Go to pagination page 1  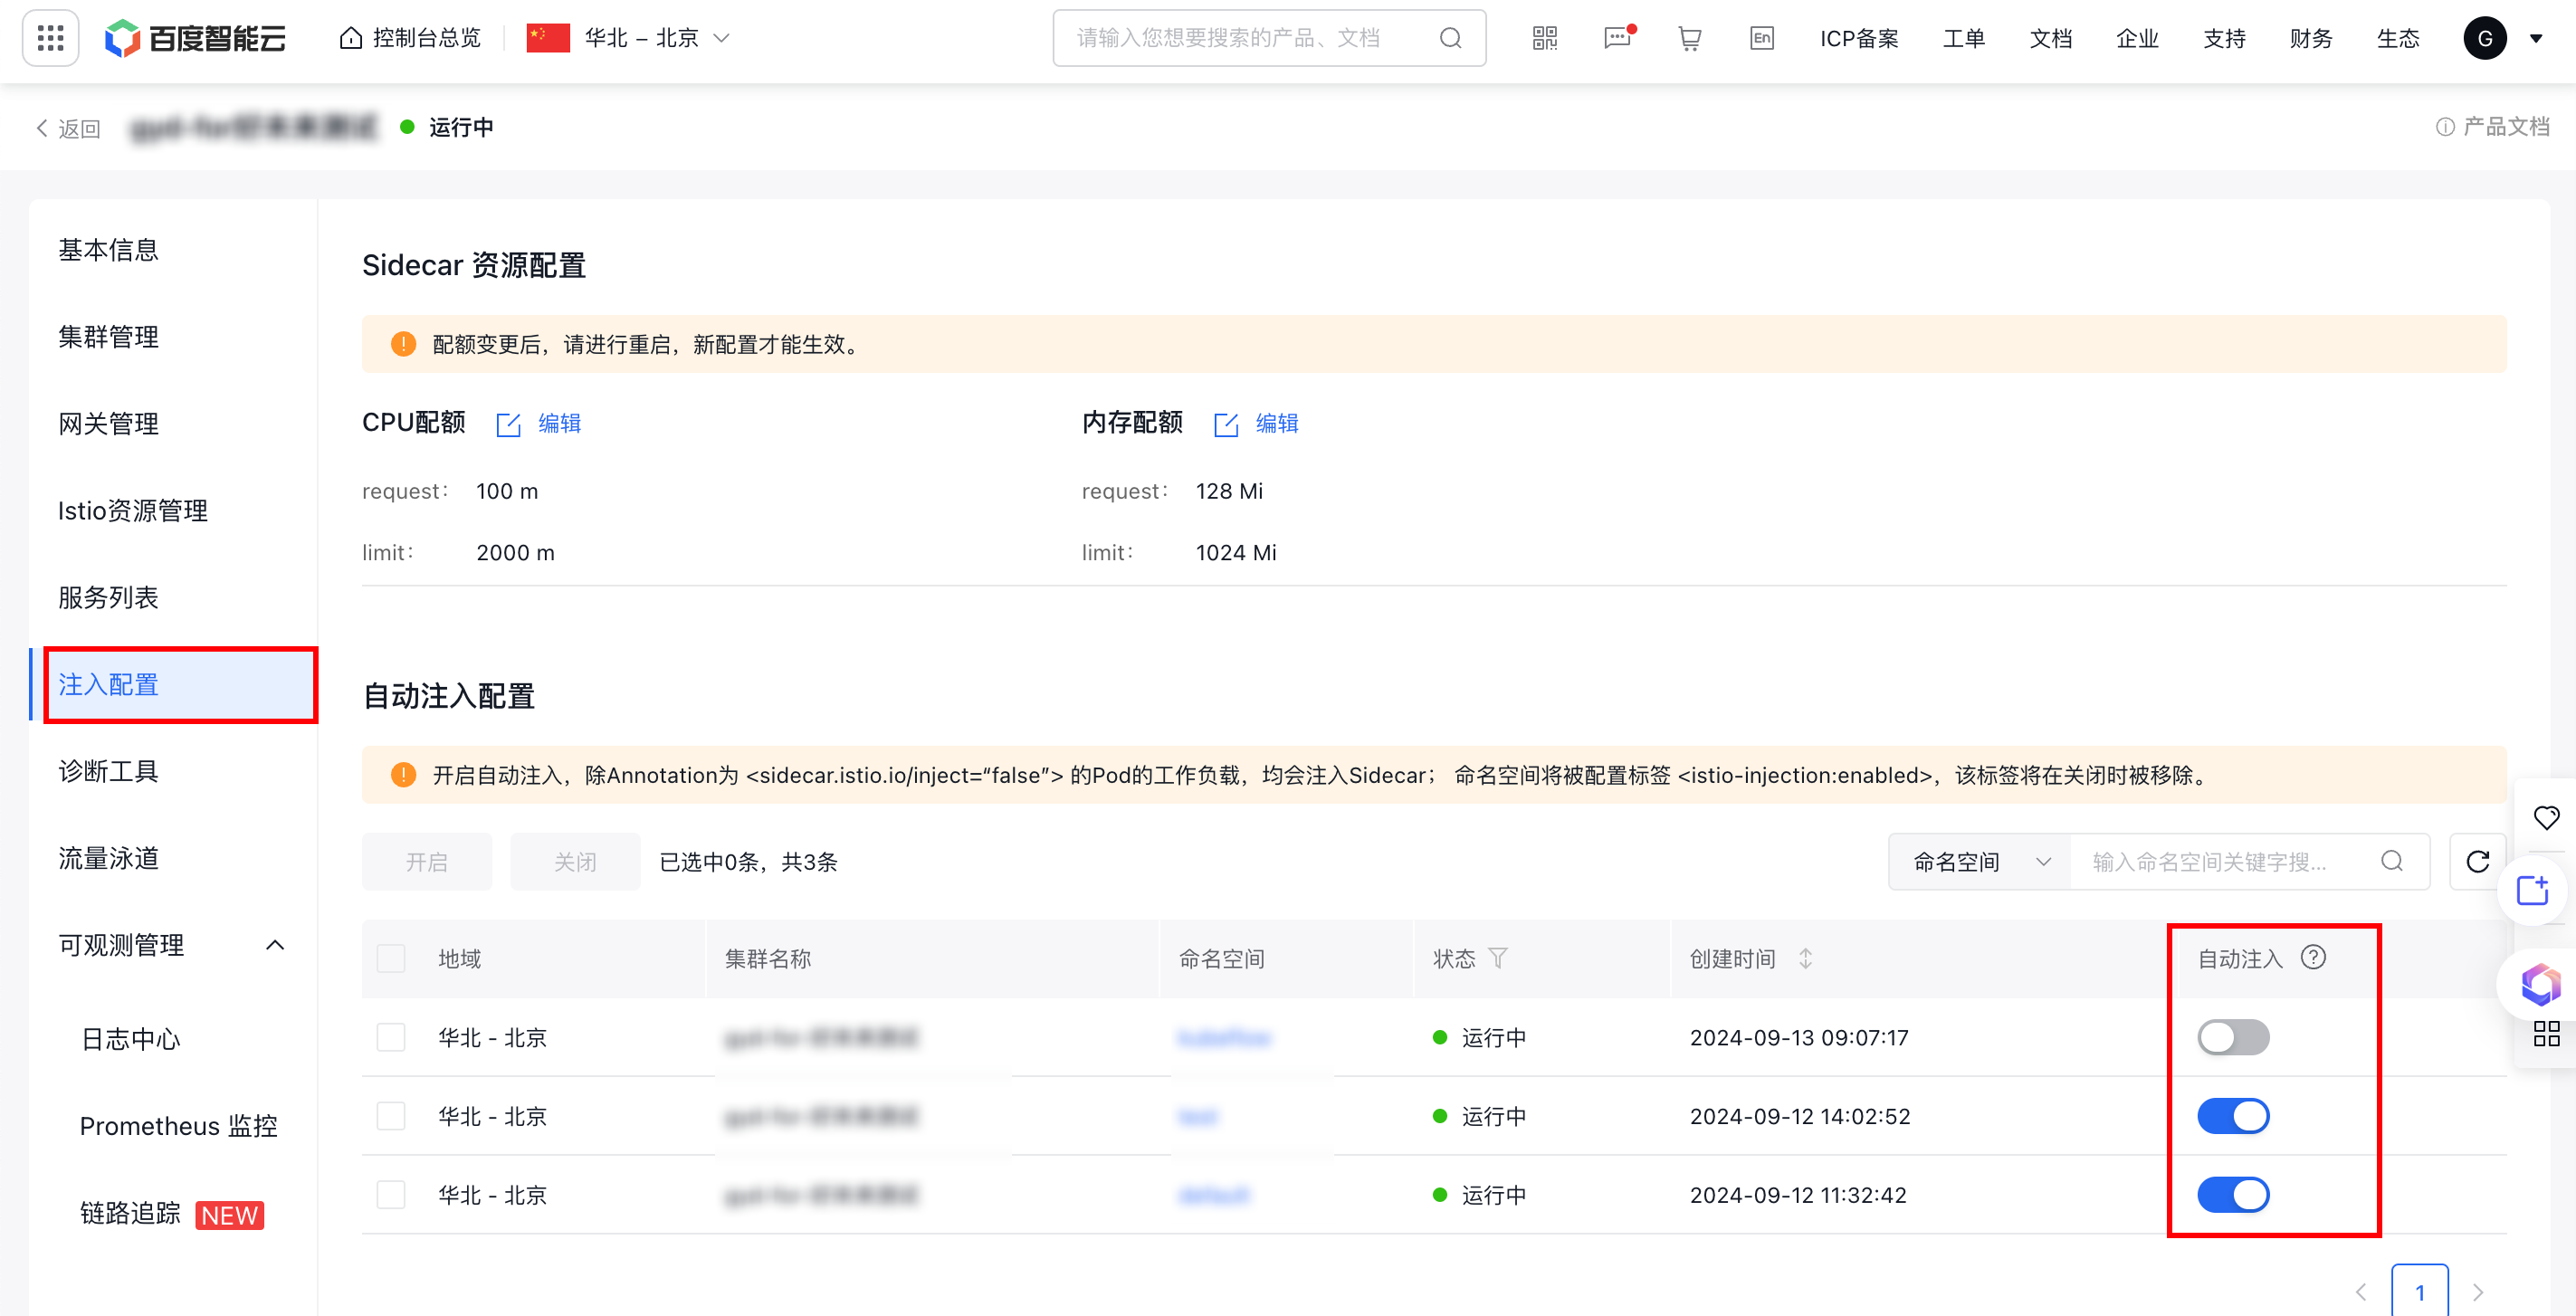tap(2420, 1292)
